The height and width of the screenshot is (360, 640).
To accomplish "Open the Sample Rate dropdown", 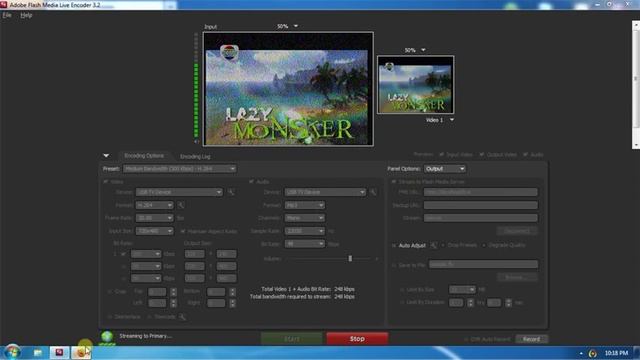I will click(x=304, y=231).
